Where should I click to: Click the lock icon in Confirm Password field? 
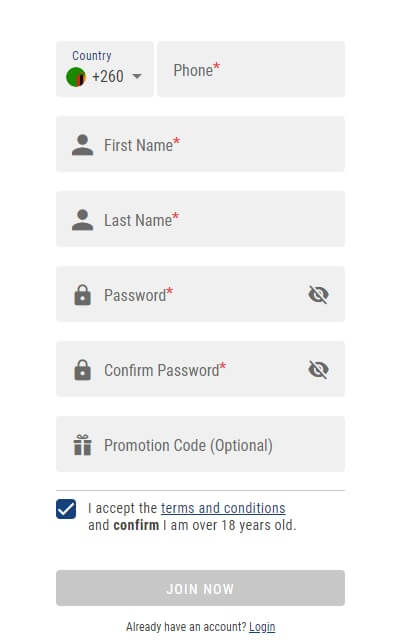coord(82,369)
